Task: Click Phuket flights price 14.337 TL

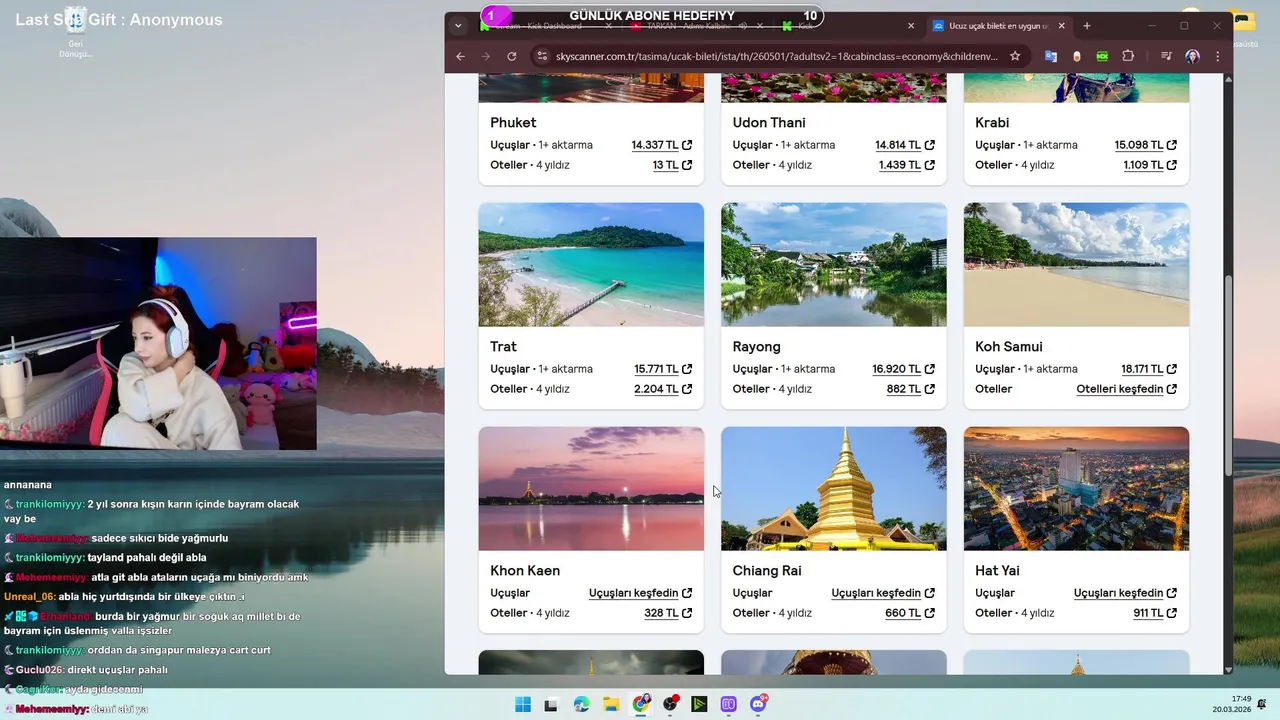Action: coord(655,145)
